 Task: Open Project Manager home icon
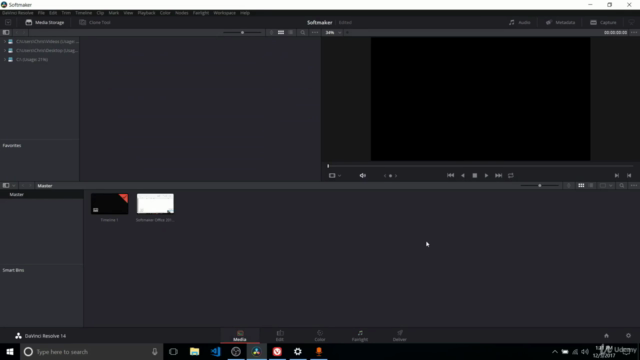click(607, 336)
